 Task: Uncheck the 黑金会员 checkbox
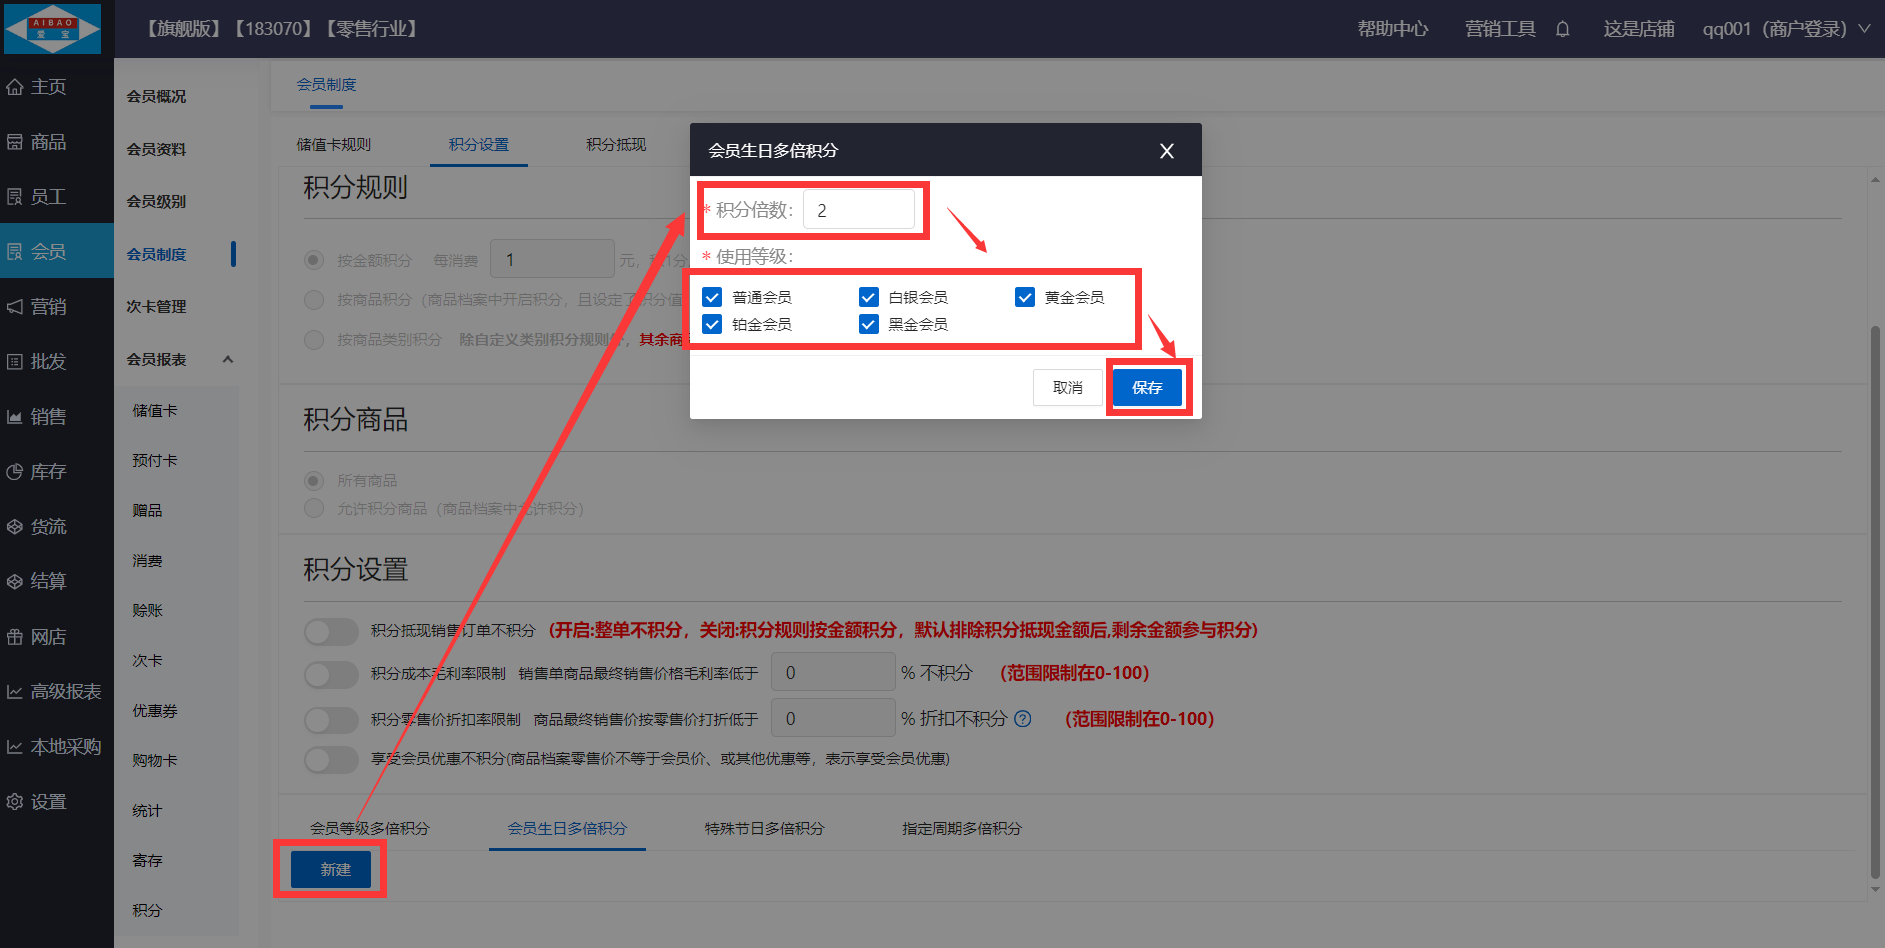point(869,324)
